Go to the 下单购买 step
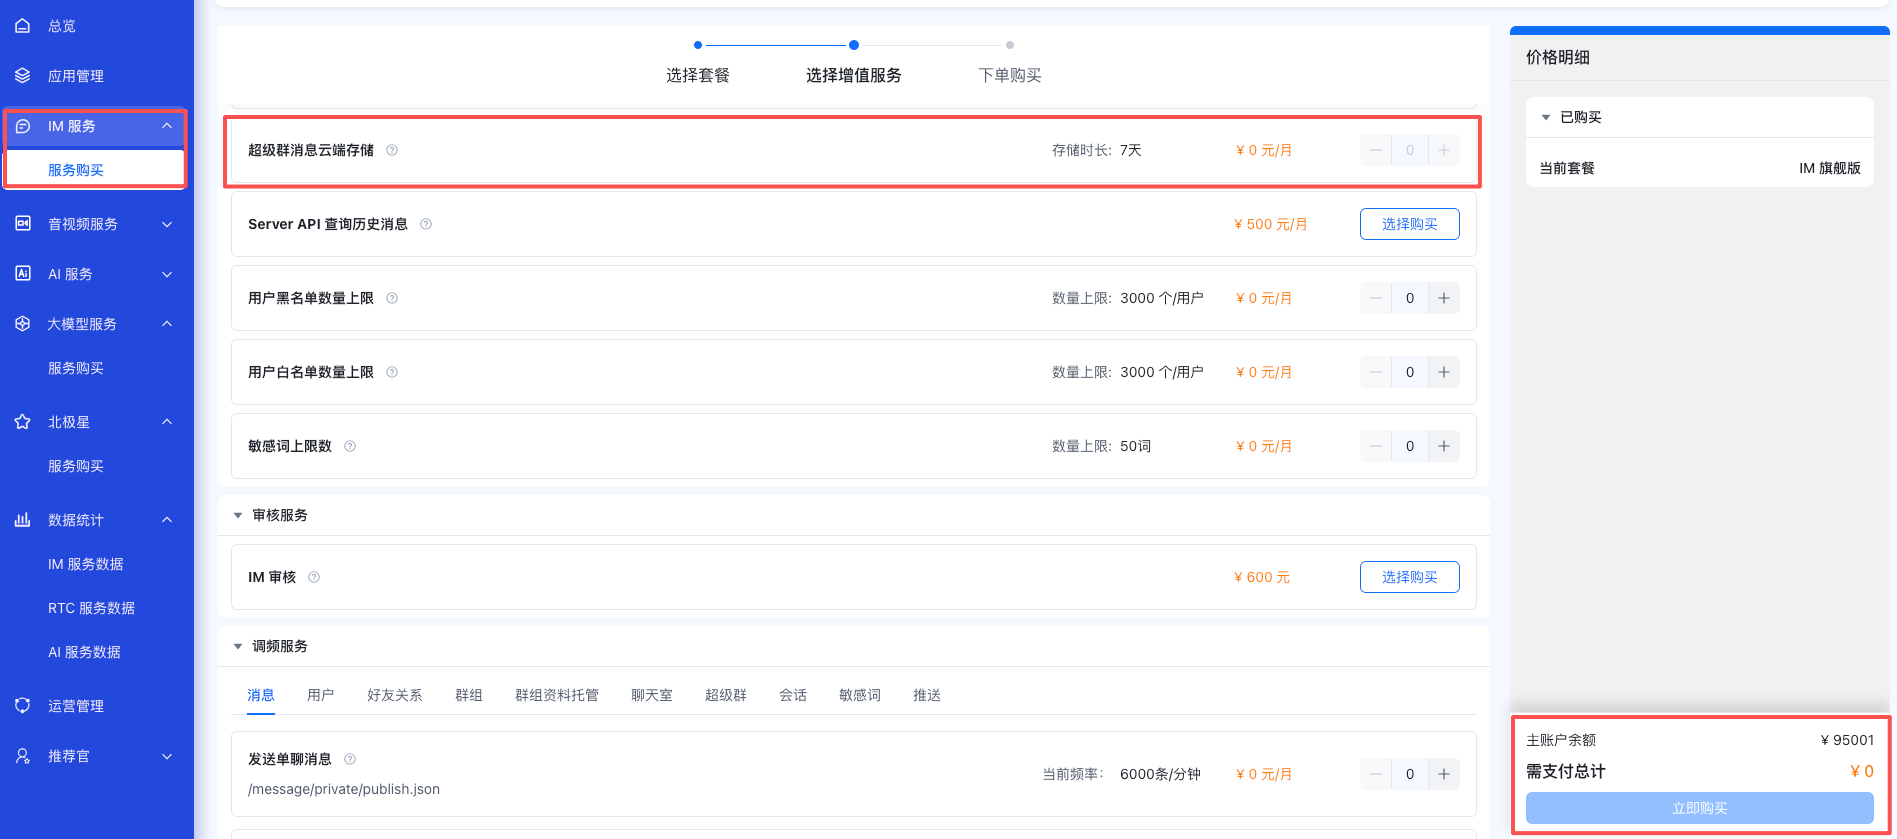This screenshot has height=839, width=1897. click(1010, 75)
